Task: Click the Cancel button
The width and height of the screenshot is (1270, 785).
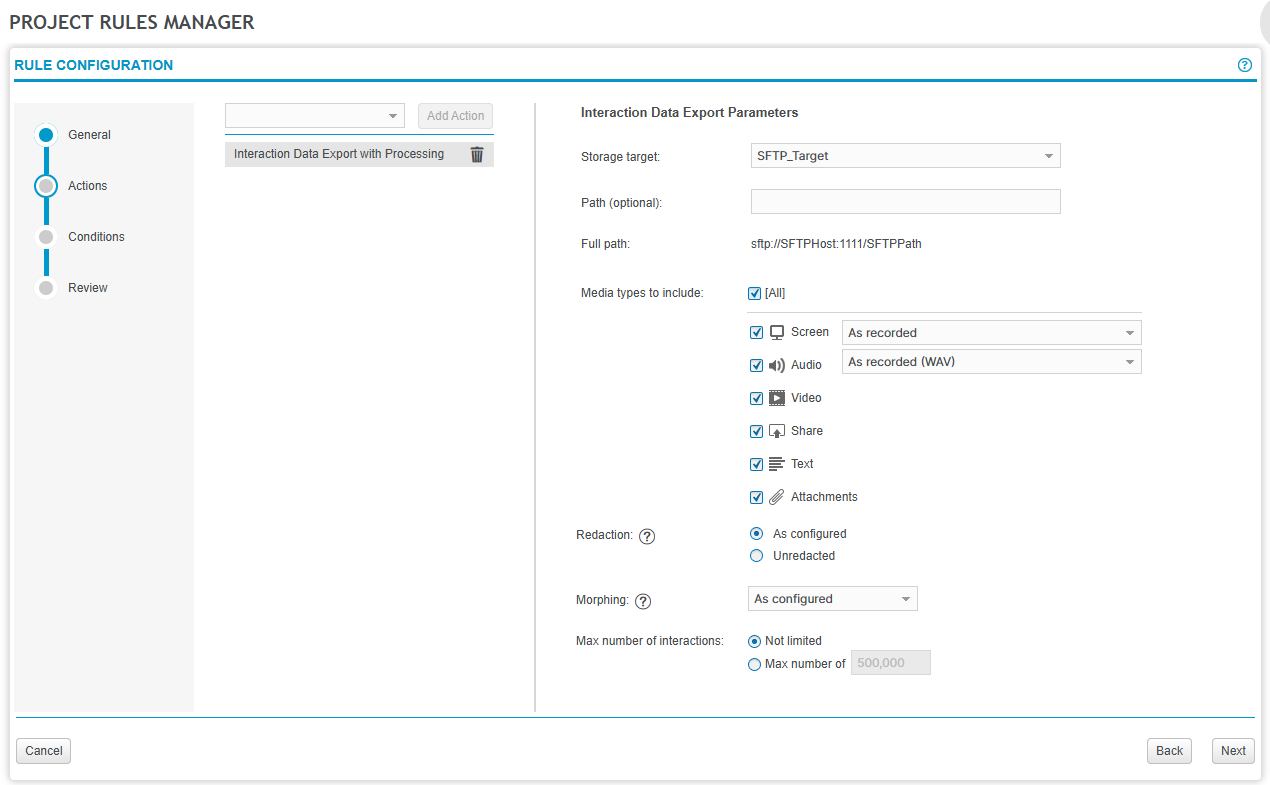Action: 43,750
